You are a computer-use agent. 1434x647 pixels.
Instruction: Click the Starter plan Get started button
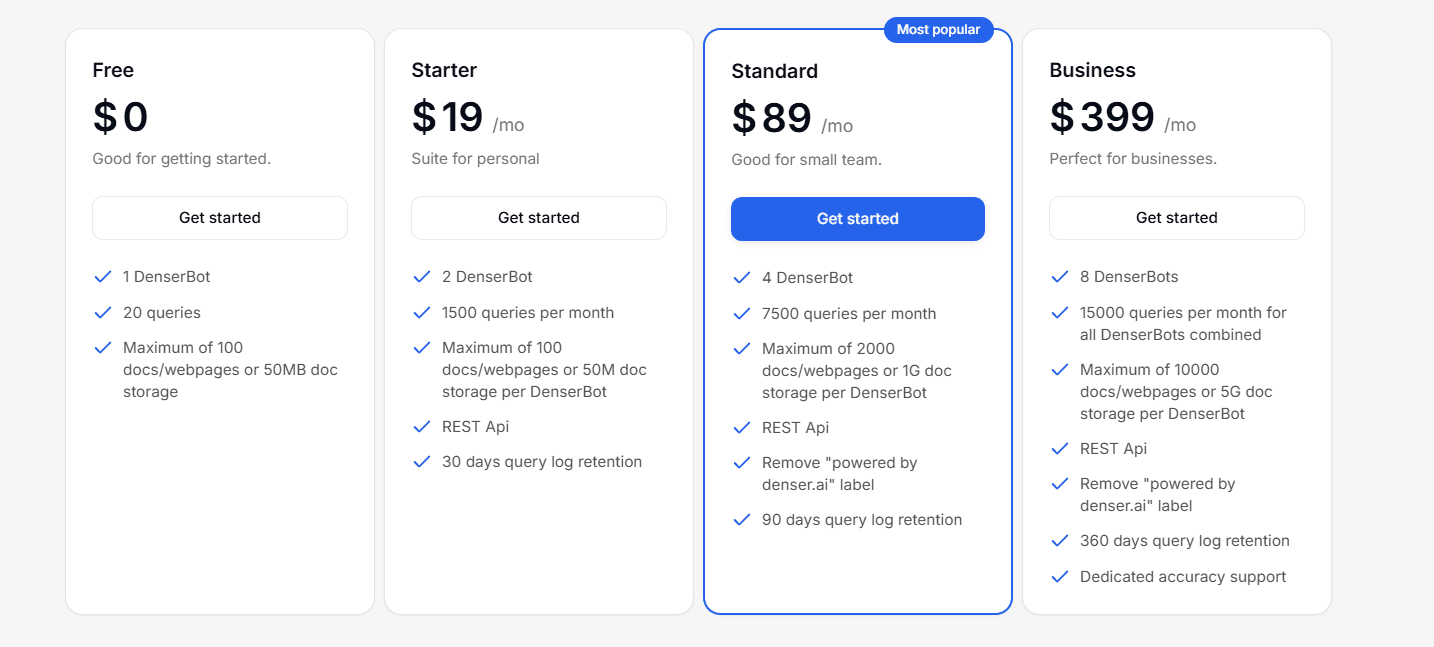tap(539, 218)
